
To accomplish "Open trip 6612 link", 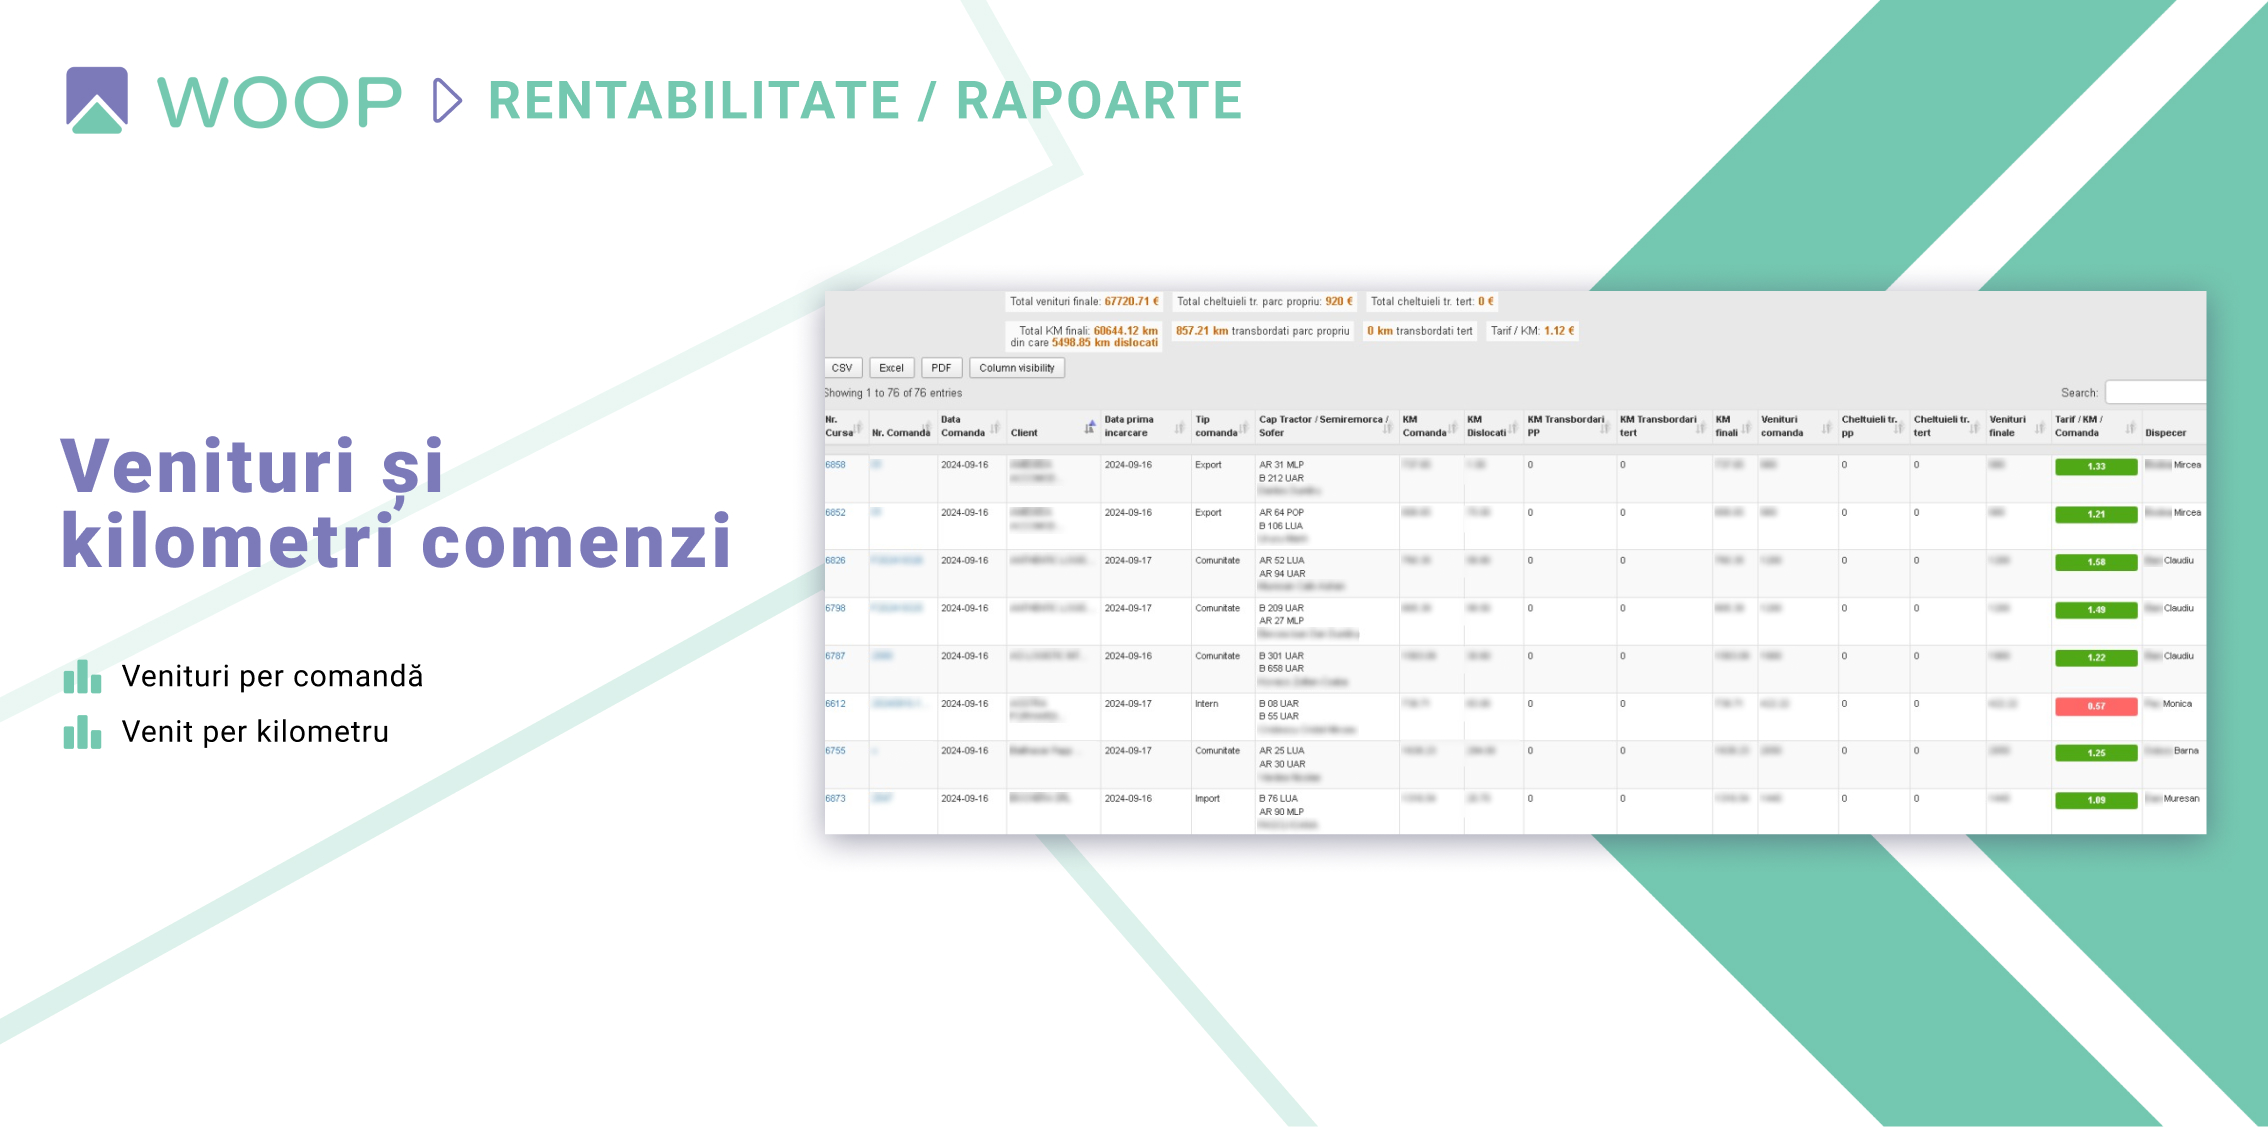I will pos(835,704).
